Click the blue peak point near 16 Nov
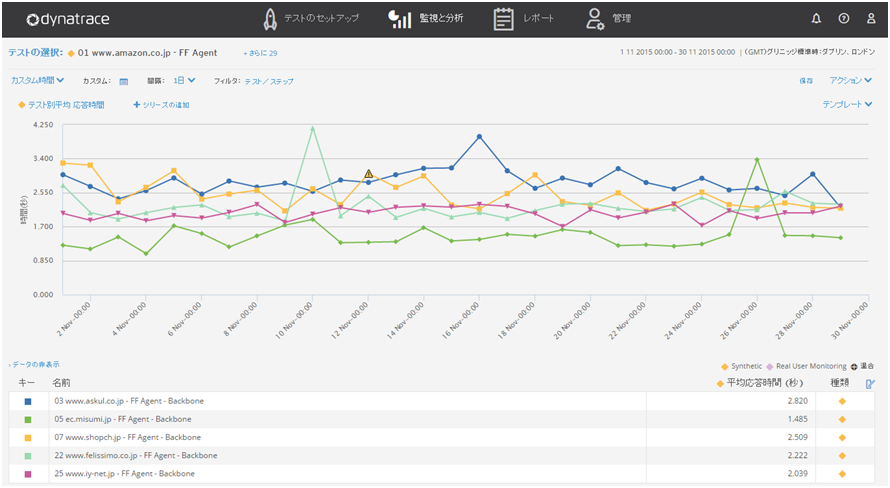The height and width of the screenshot is (488, 890). 480,137
